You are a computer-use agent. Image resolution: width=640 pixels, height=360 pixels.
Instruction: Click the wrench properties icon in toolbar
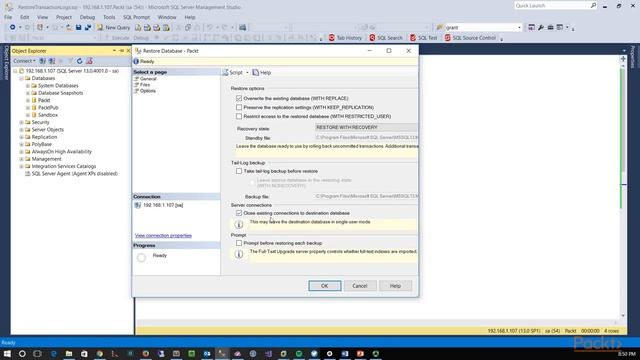coord(541,27)
